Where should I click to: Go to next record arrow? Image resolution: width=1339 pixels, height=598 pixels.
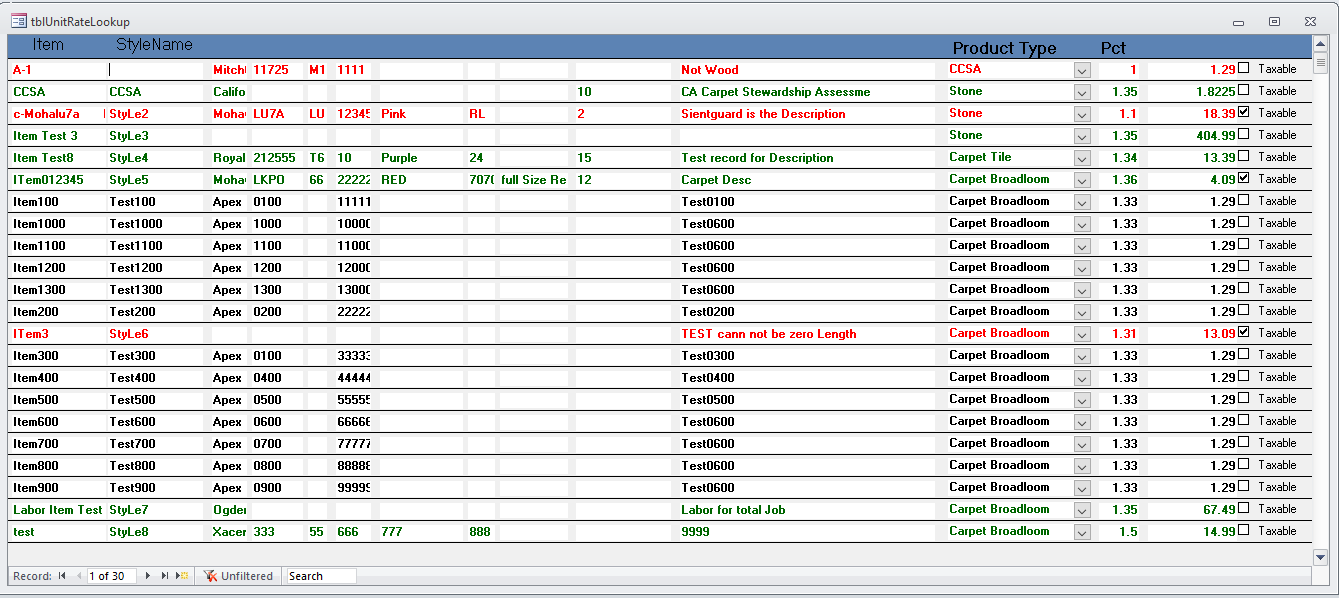(148, 576)
